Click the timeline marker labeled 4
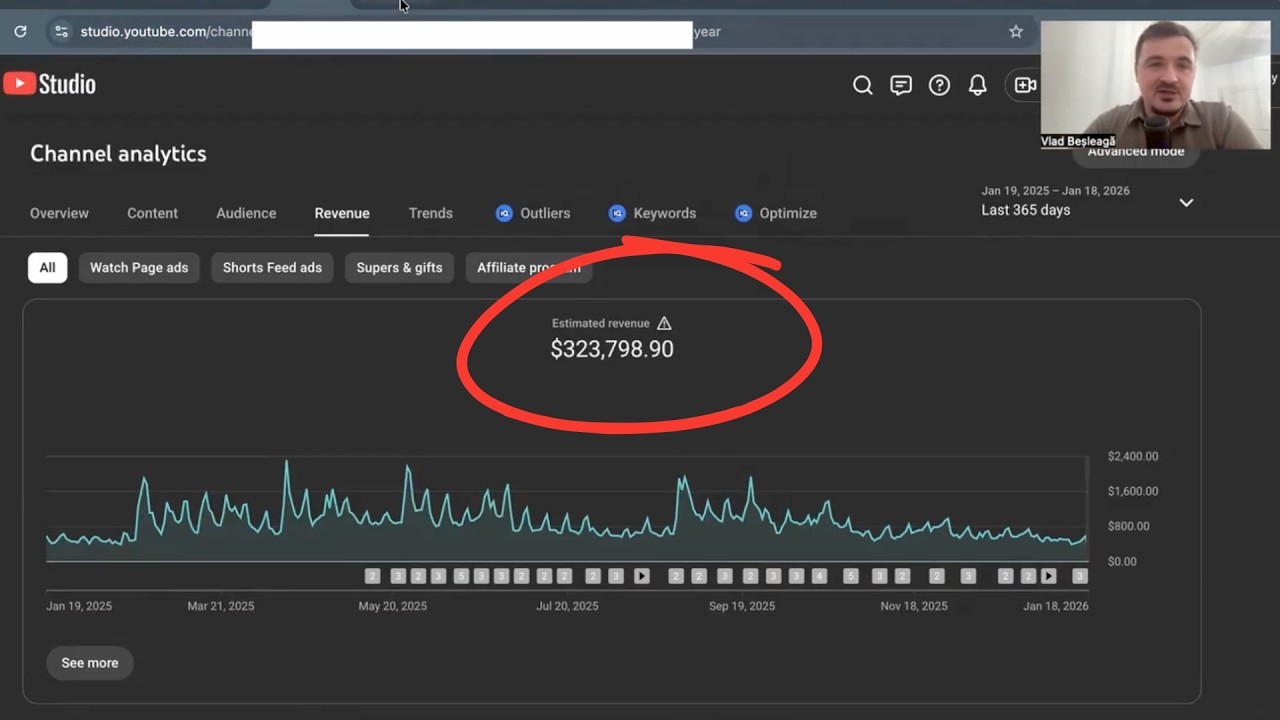This screenshot has height=720, width=1280. (x=819, y=576)
